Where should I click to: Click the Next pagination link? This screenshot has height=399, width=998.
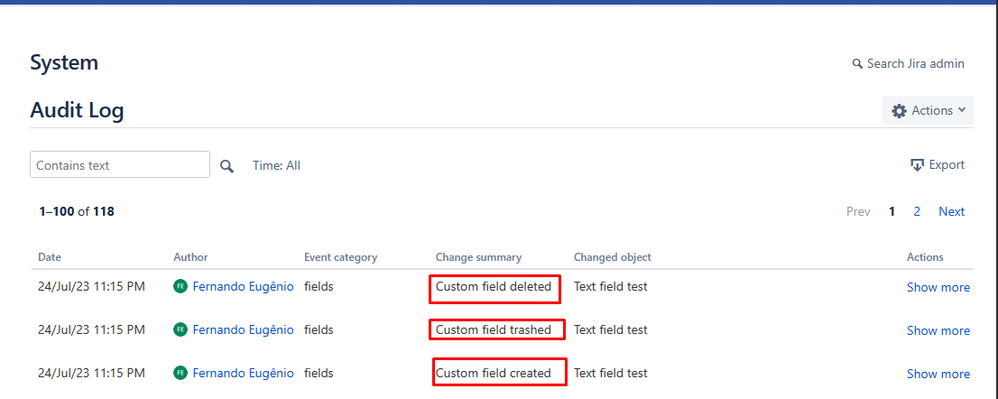coord(952,211)
